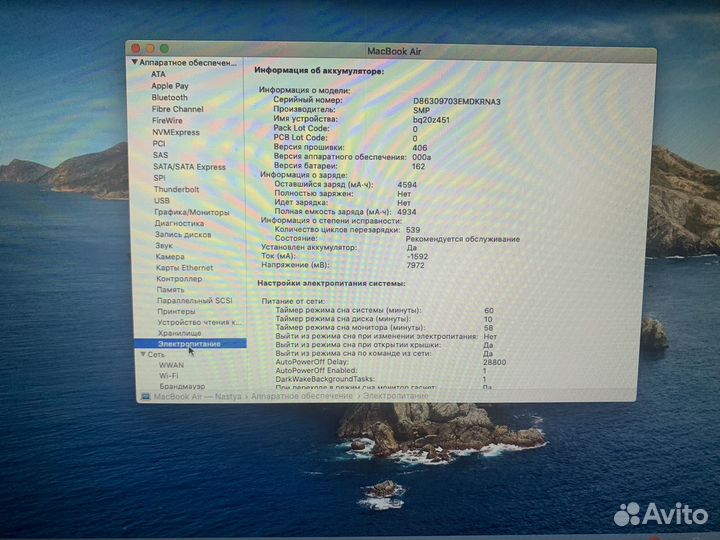
Task: Click cycle count value 539
Action: click(413, 230)
